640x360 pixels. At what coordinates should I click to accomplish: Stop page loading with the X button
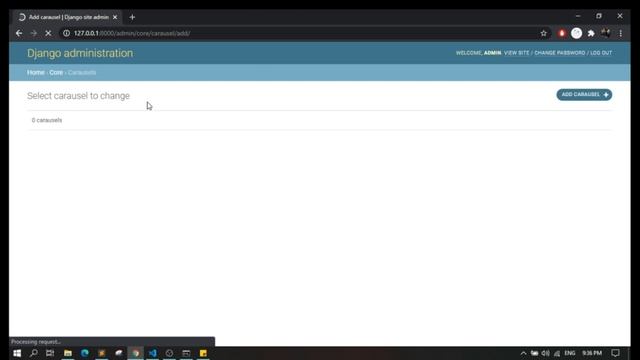point(48,33)
